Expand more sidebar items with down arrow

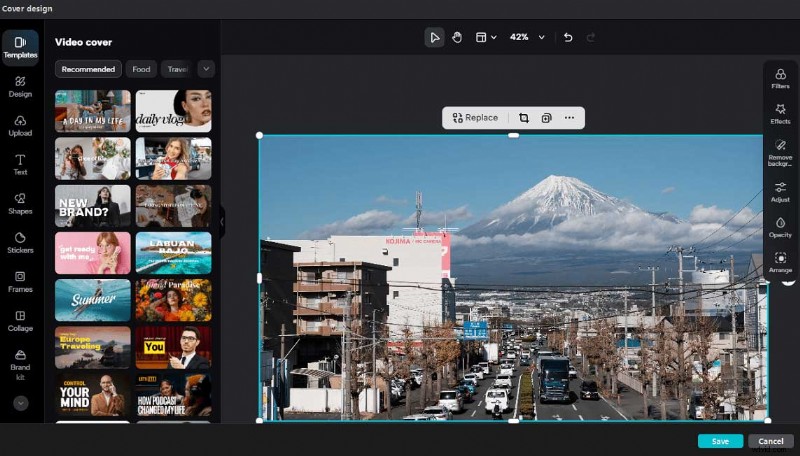pyautogui.click(x=20, y=403)
